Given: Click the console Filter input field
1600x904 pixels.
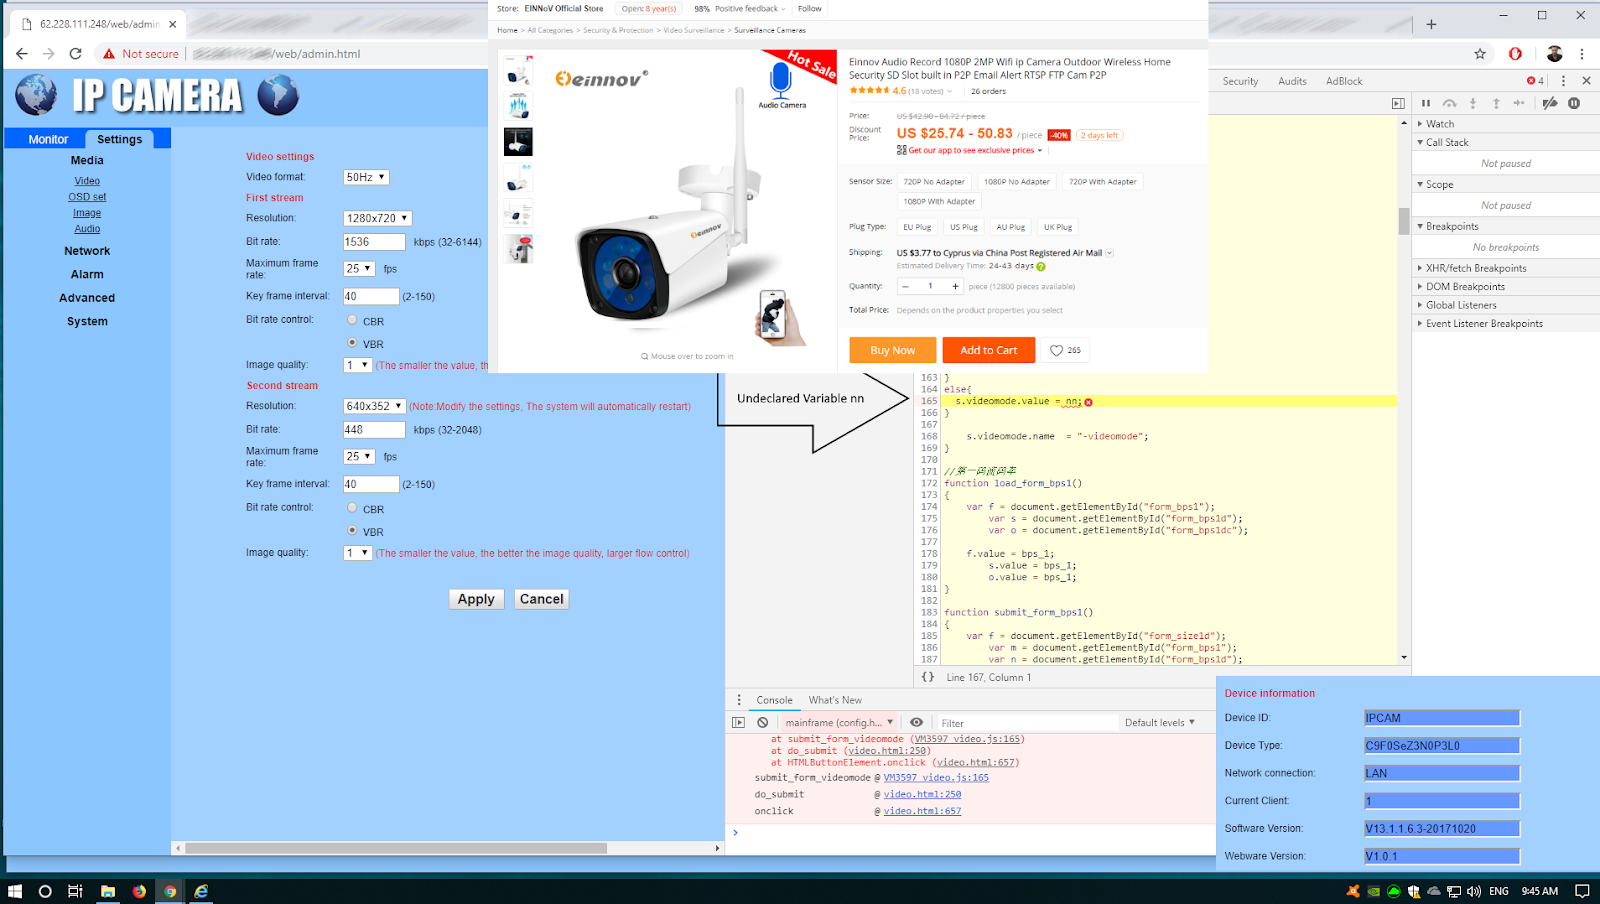Looking at the screenshot, I should pos(1027,722).
